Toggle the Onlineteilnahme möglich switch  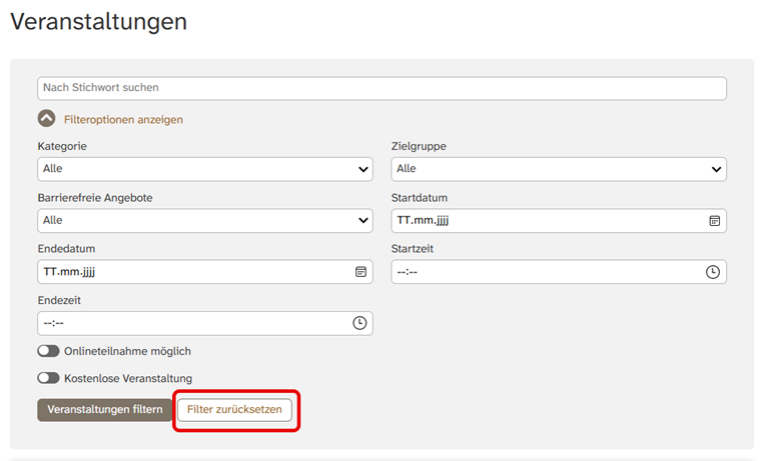(x=48, y=351)
